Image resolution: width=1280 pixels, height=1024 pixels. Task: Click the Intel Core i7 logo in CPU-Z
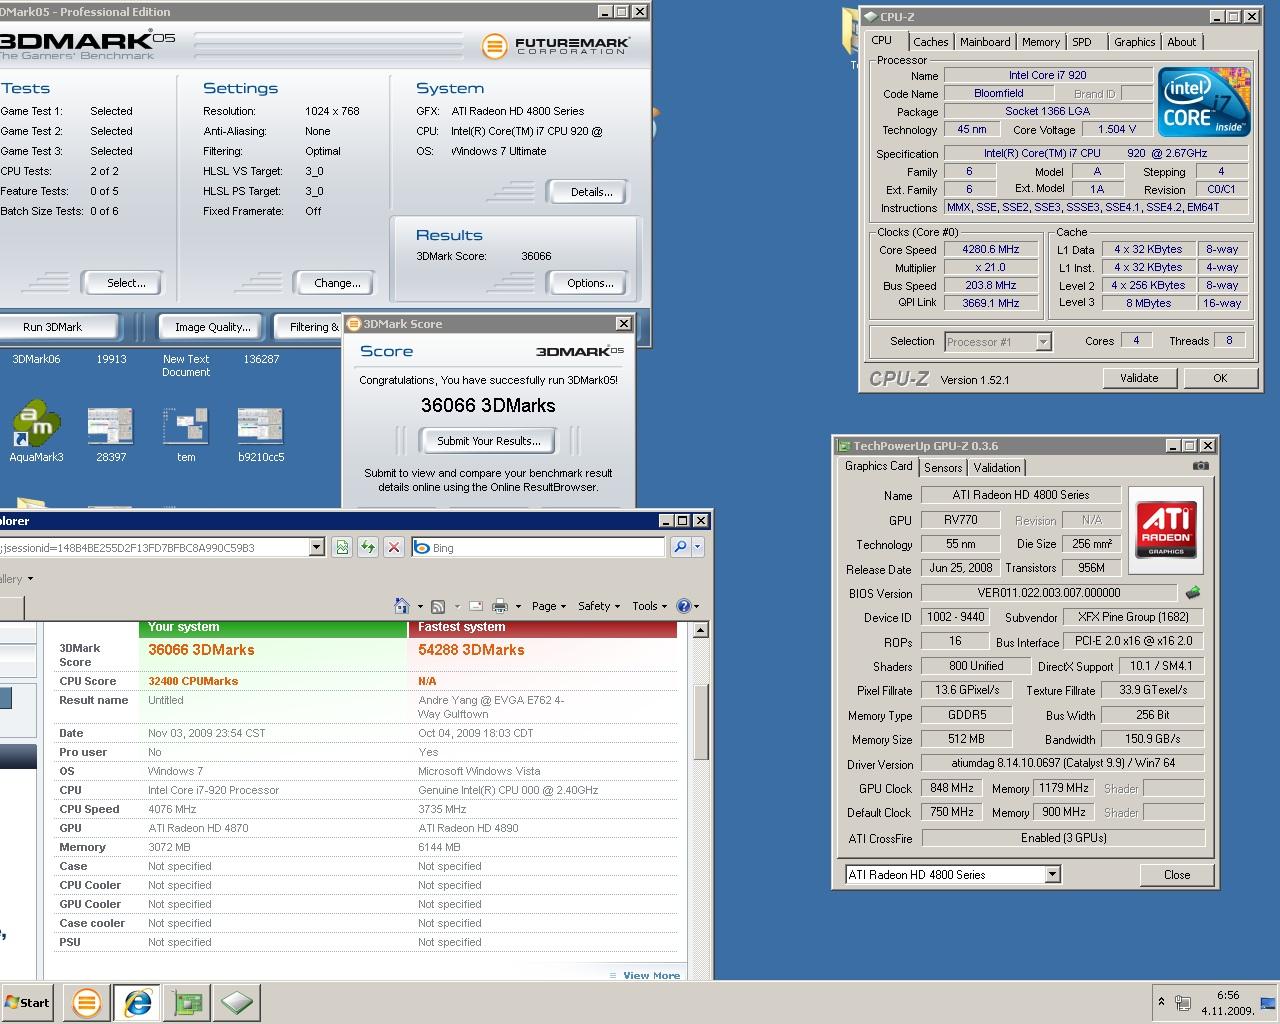click(1204, 102)
